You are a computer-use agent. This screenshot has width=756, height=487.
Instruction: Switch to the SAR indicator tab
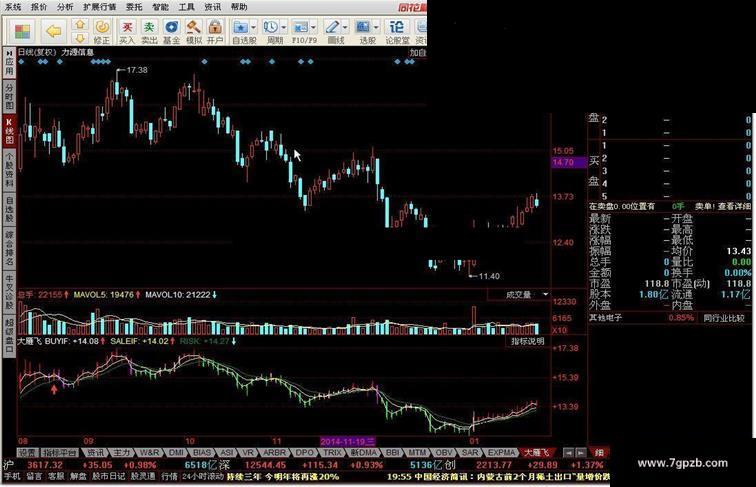click(469, 452)
